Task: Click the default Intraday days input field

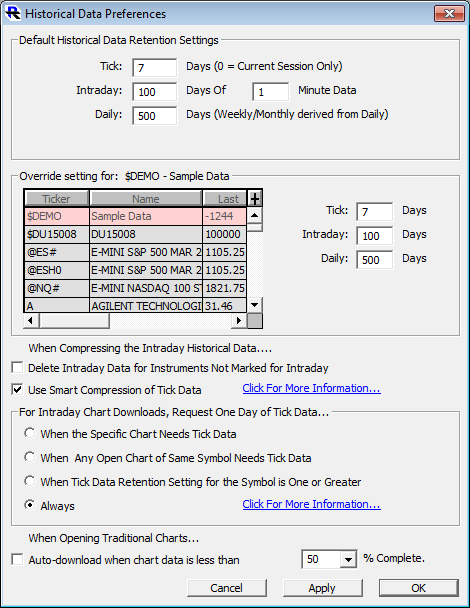Action: (154, 92)
